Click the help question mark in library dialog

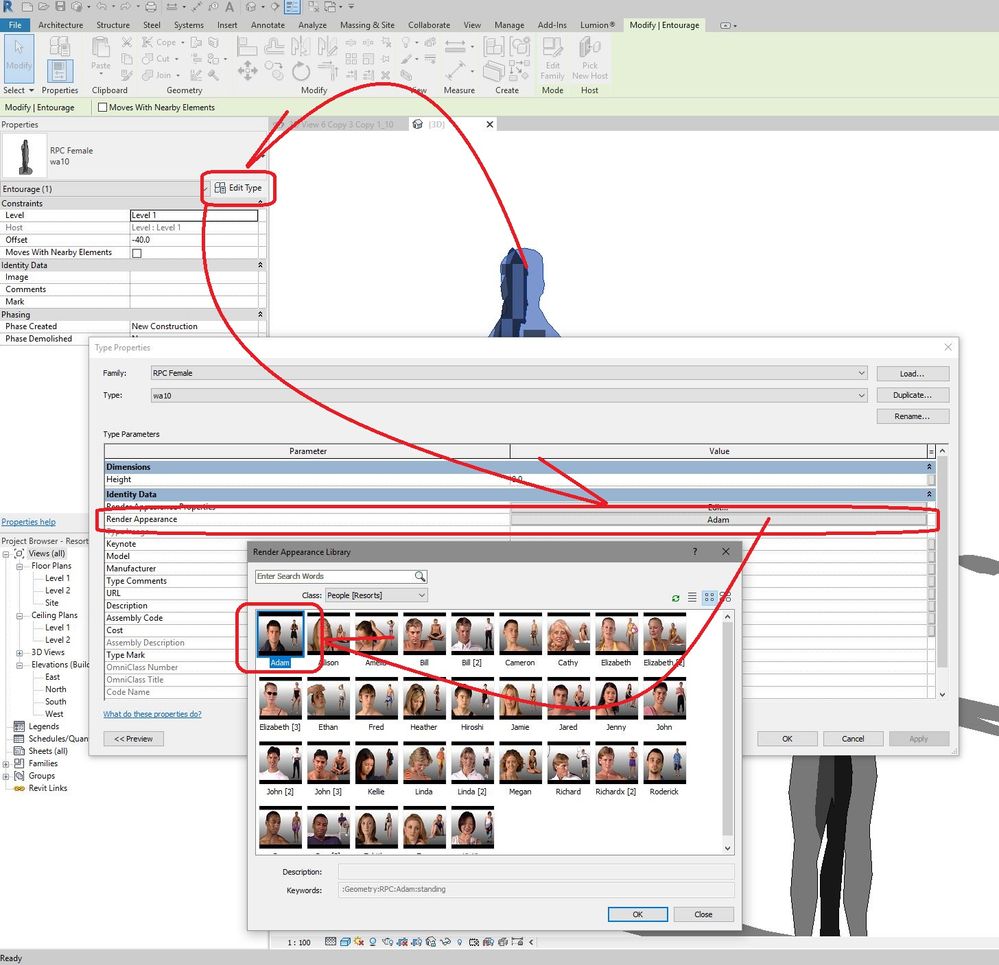point(695,552)
